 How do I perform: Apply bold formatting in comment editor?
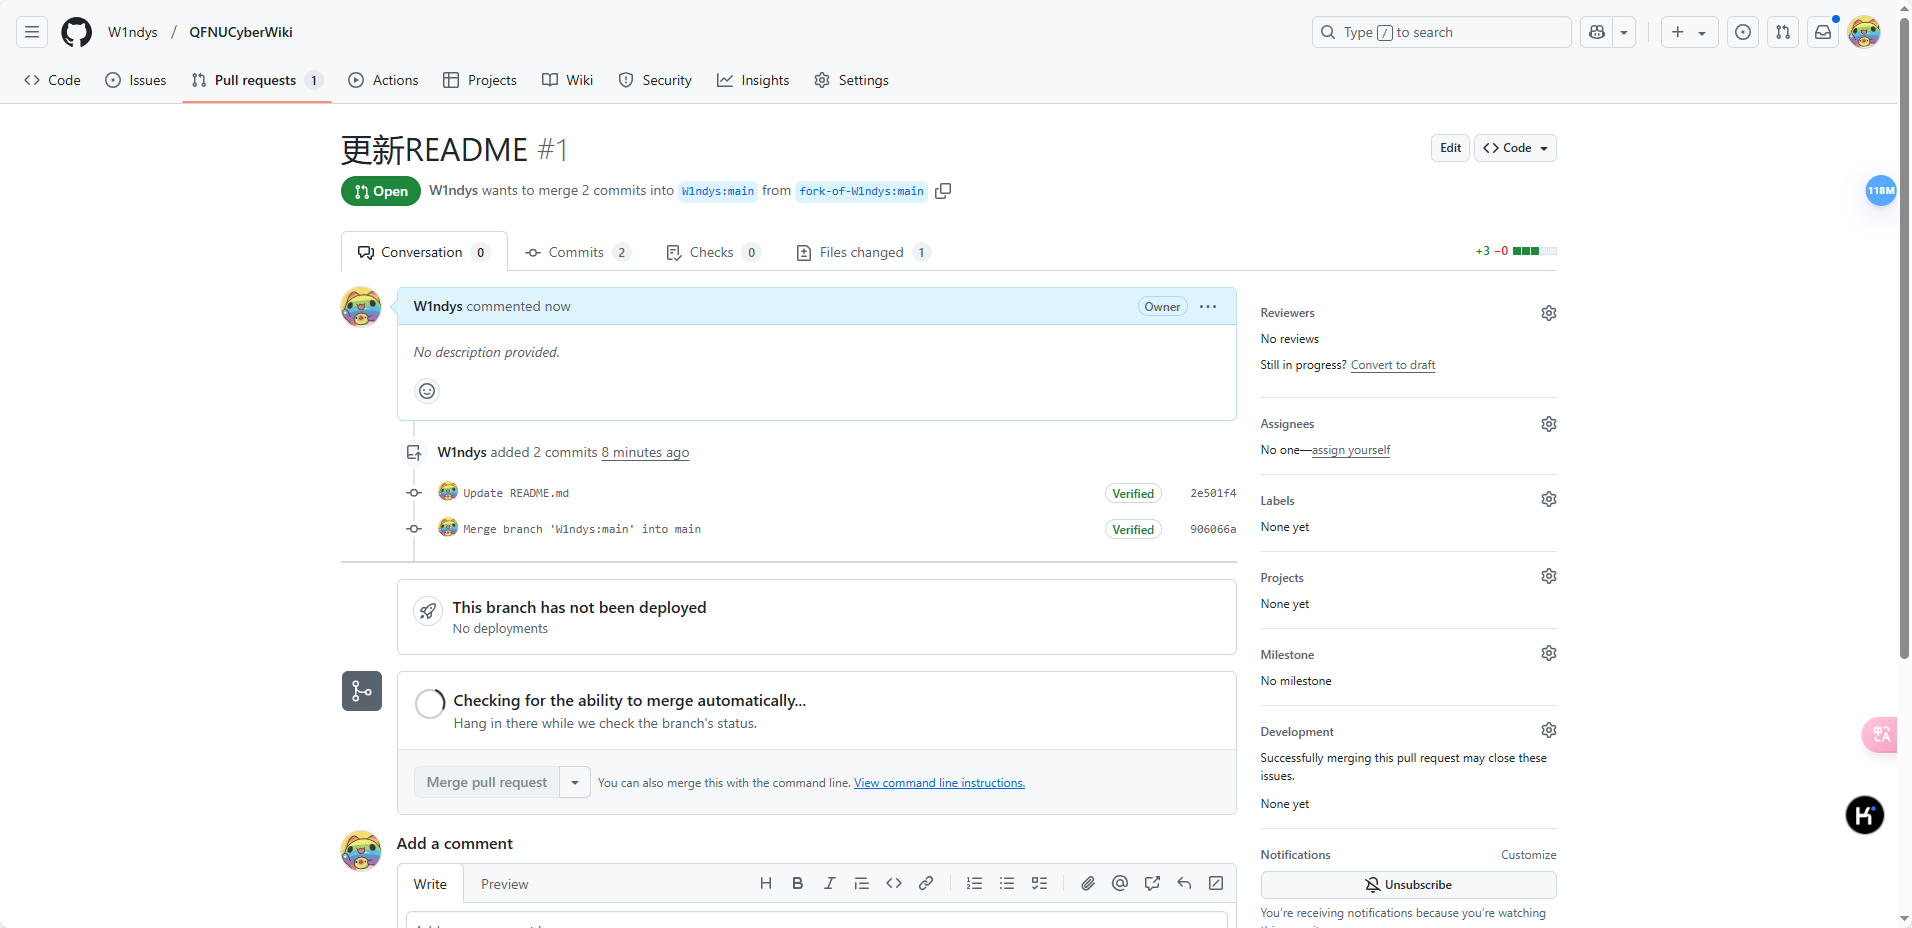[x=798, y=883]
